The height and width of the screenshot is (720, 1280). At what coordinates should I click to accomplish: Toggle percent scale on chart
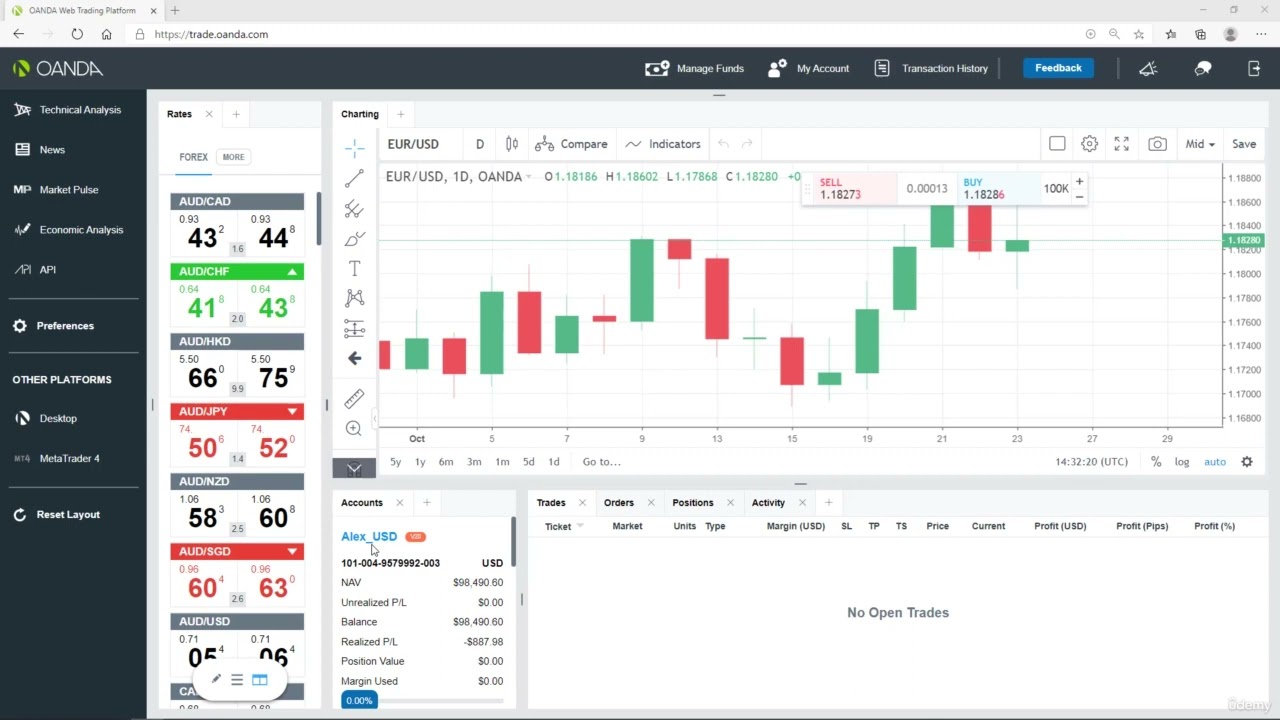tap(1156, 462)
